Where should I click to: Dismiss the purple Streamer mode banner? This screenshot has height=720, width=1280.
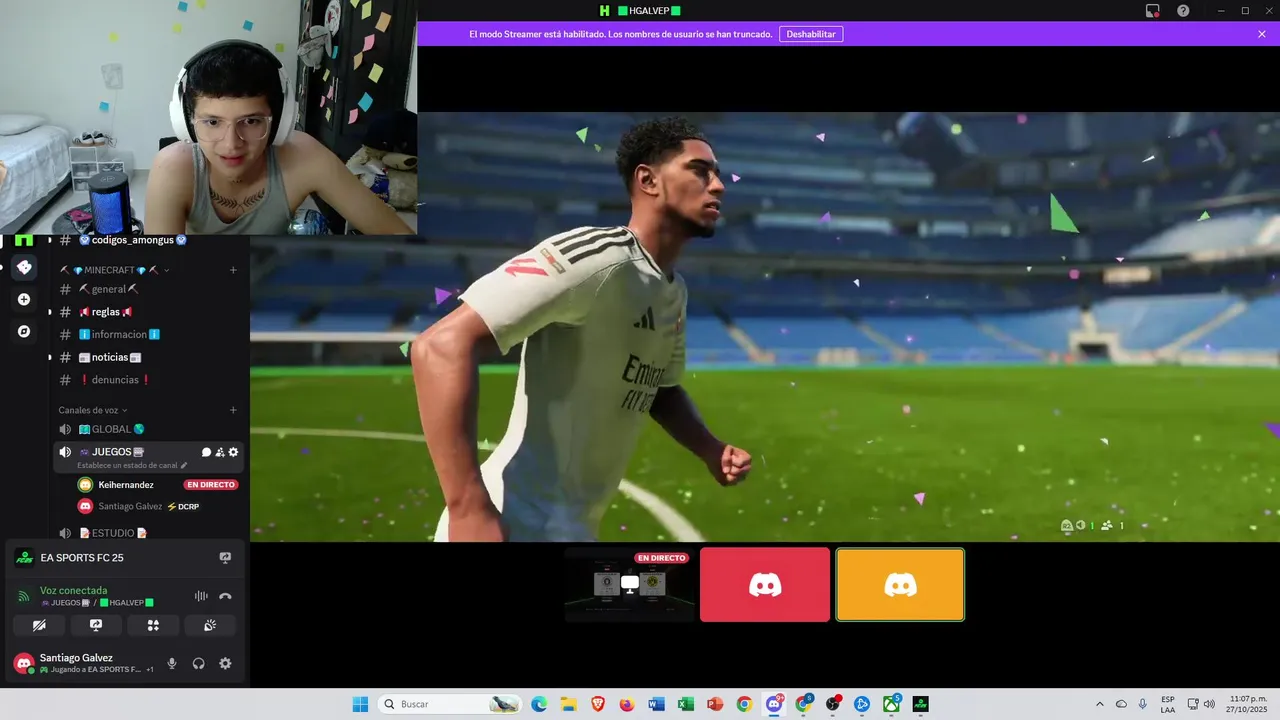tap(1262, 34)
